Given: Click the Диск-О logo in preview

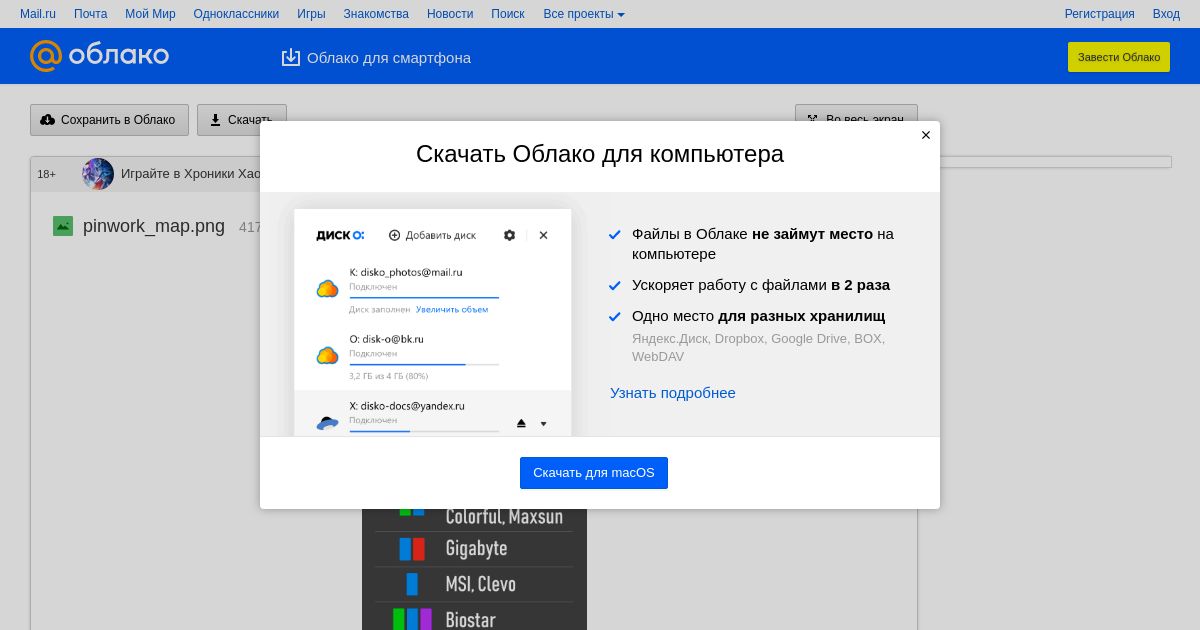Looking at the screenshot, I should [x=340, y=235].
